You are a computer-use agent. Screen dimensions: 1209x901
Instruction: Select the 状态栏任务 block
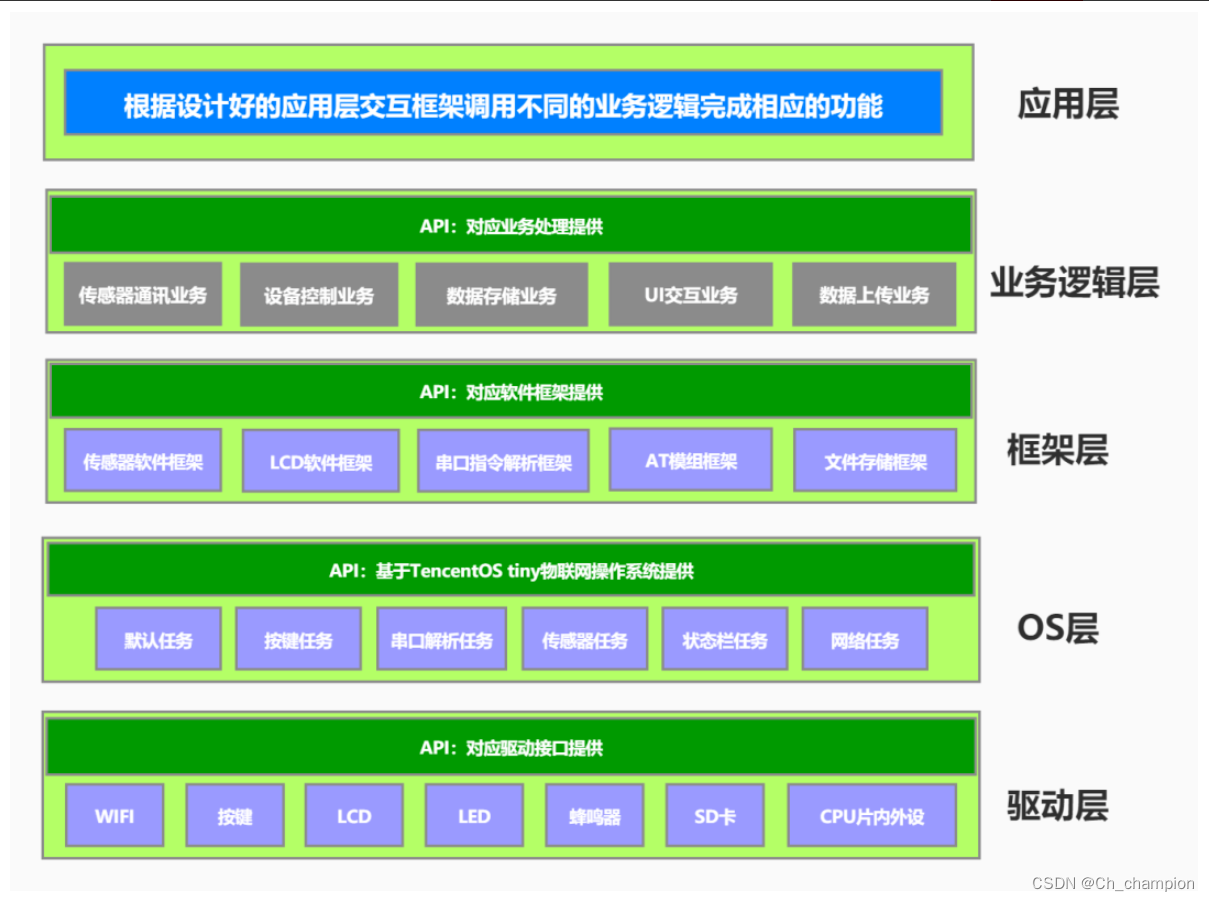tap(724, 639)
